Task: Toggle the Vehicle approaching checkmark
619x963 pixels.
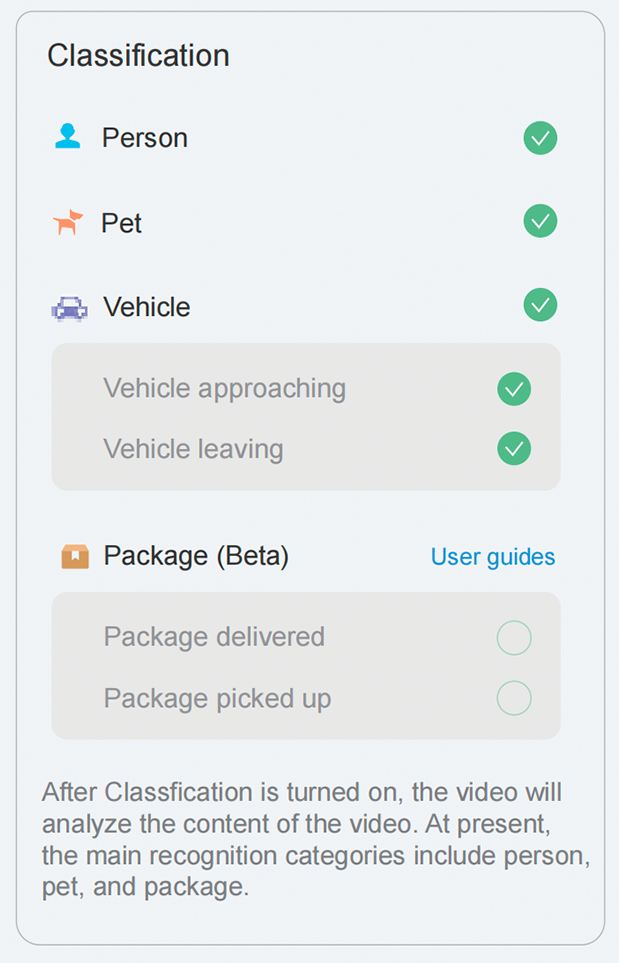Action: click(514, 389)
